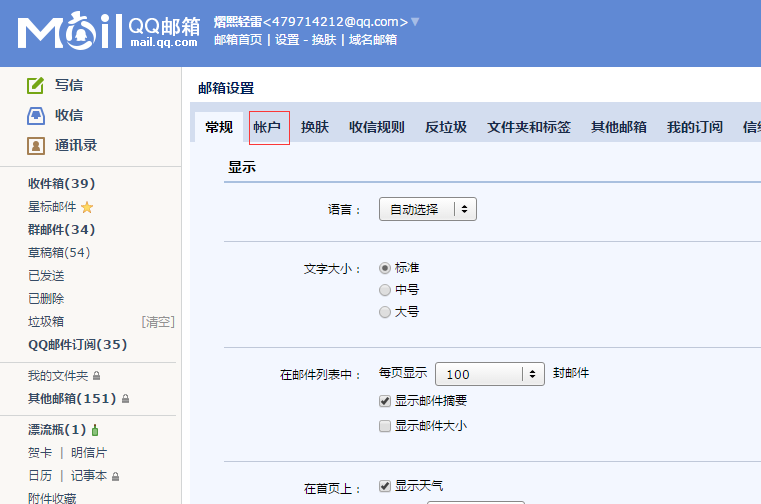
Task: Switch to the 文件夹和标签 tab
Action: (x=529, y=127)
